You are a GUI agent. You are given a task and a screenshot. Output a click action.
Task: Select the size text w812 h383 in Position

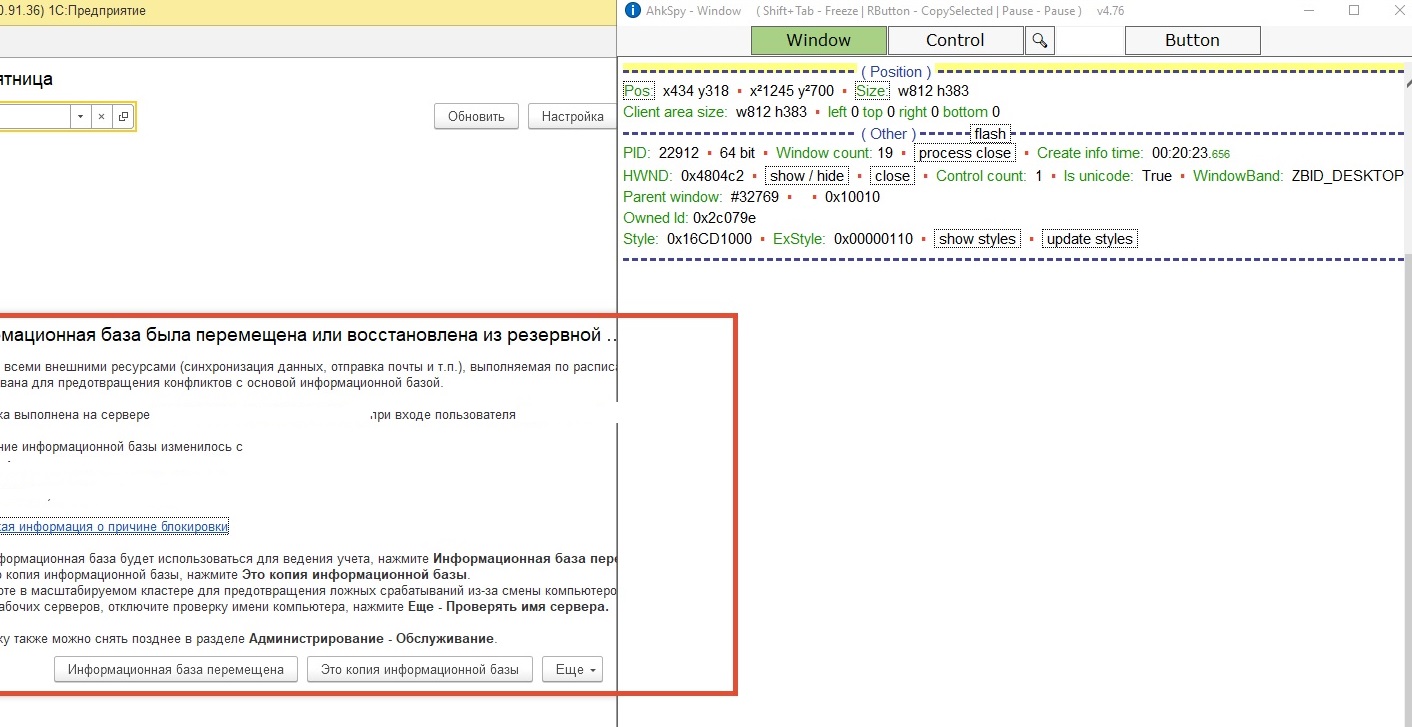click(x=933, y=91)
